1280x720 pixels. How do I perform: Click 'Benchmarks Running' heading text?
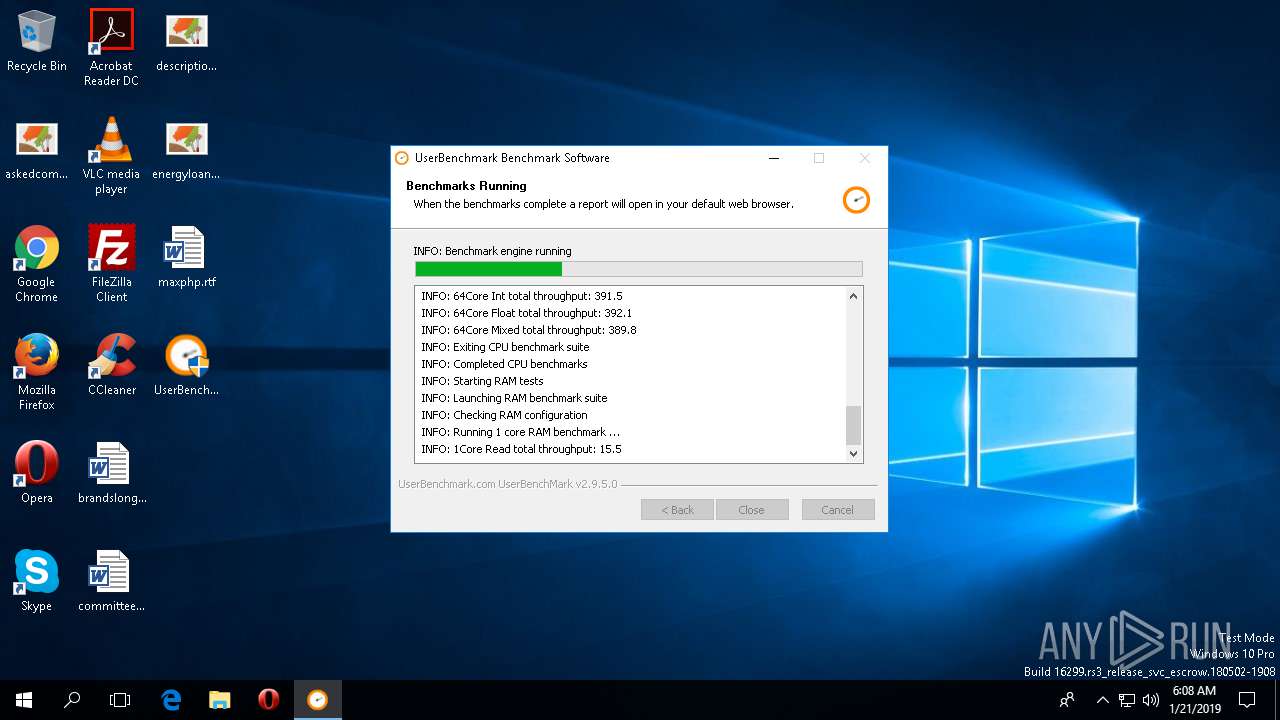[466, 186]
